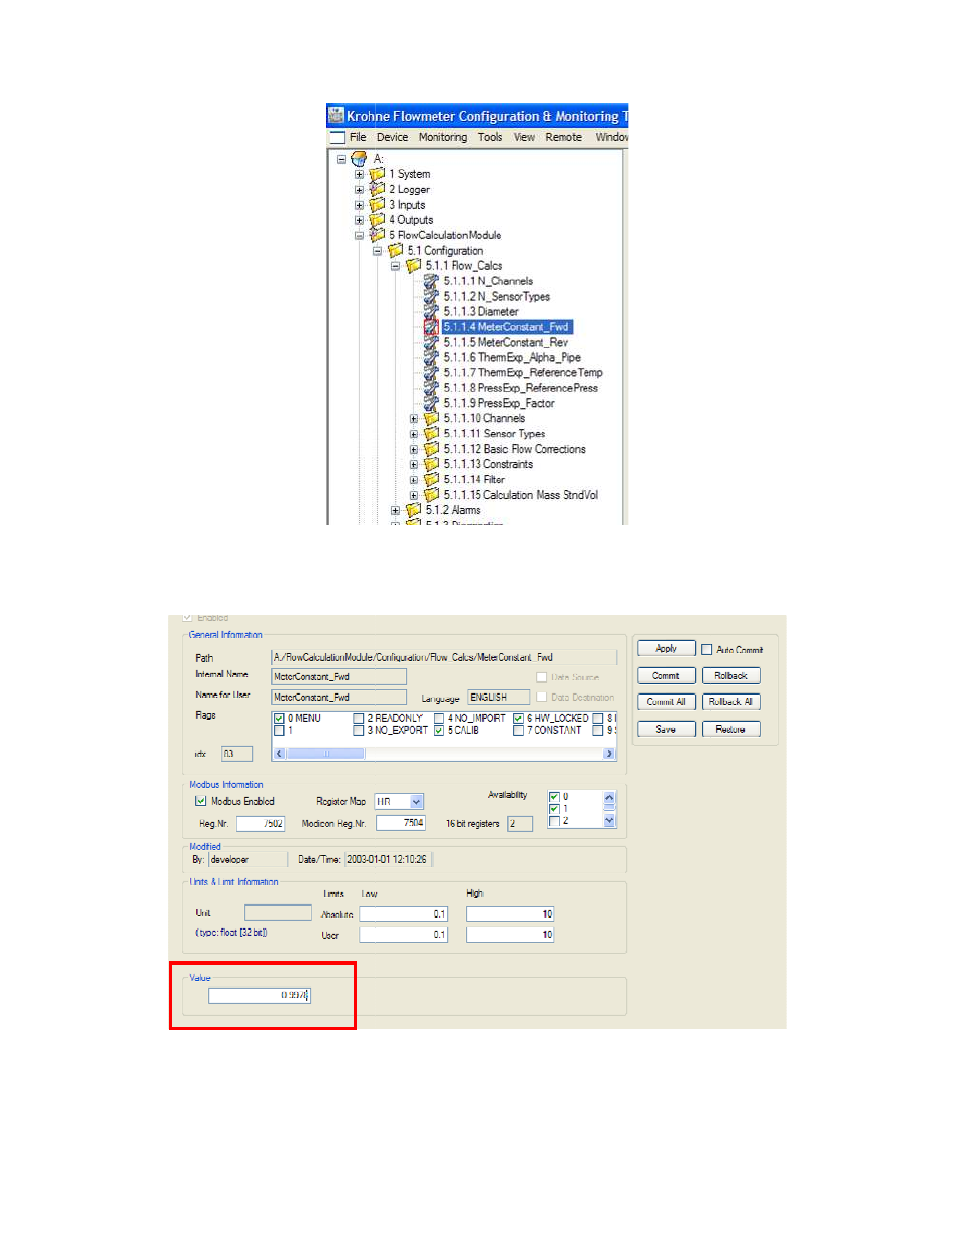Click the Flags list horizontal scrollbar
The image size is (954, 1235).
click(x=444, y=754)
